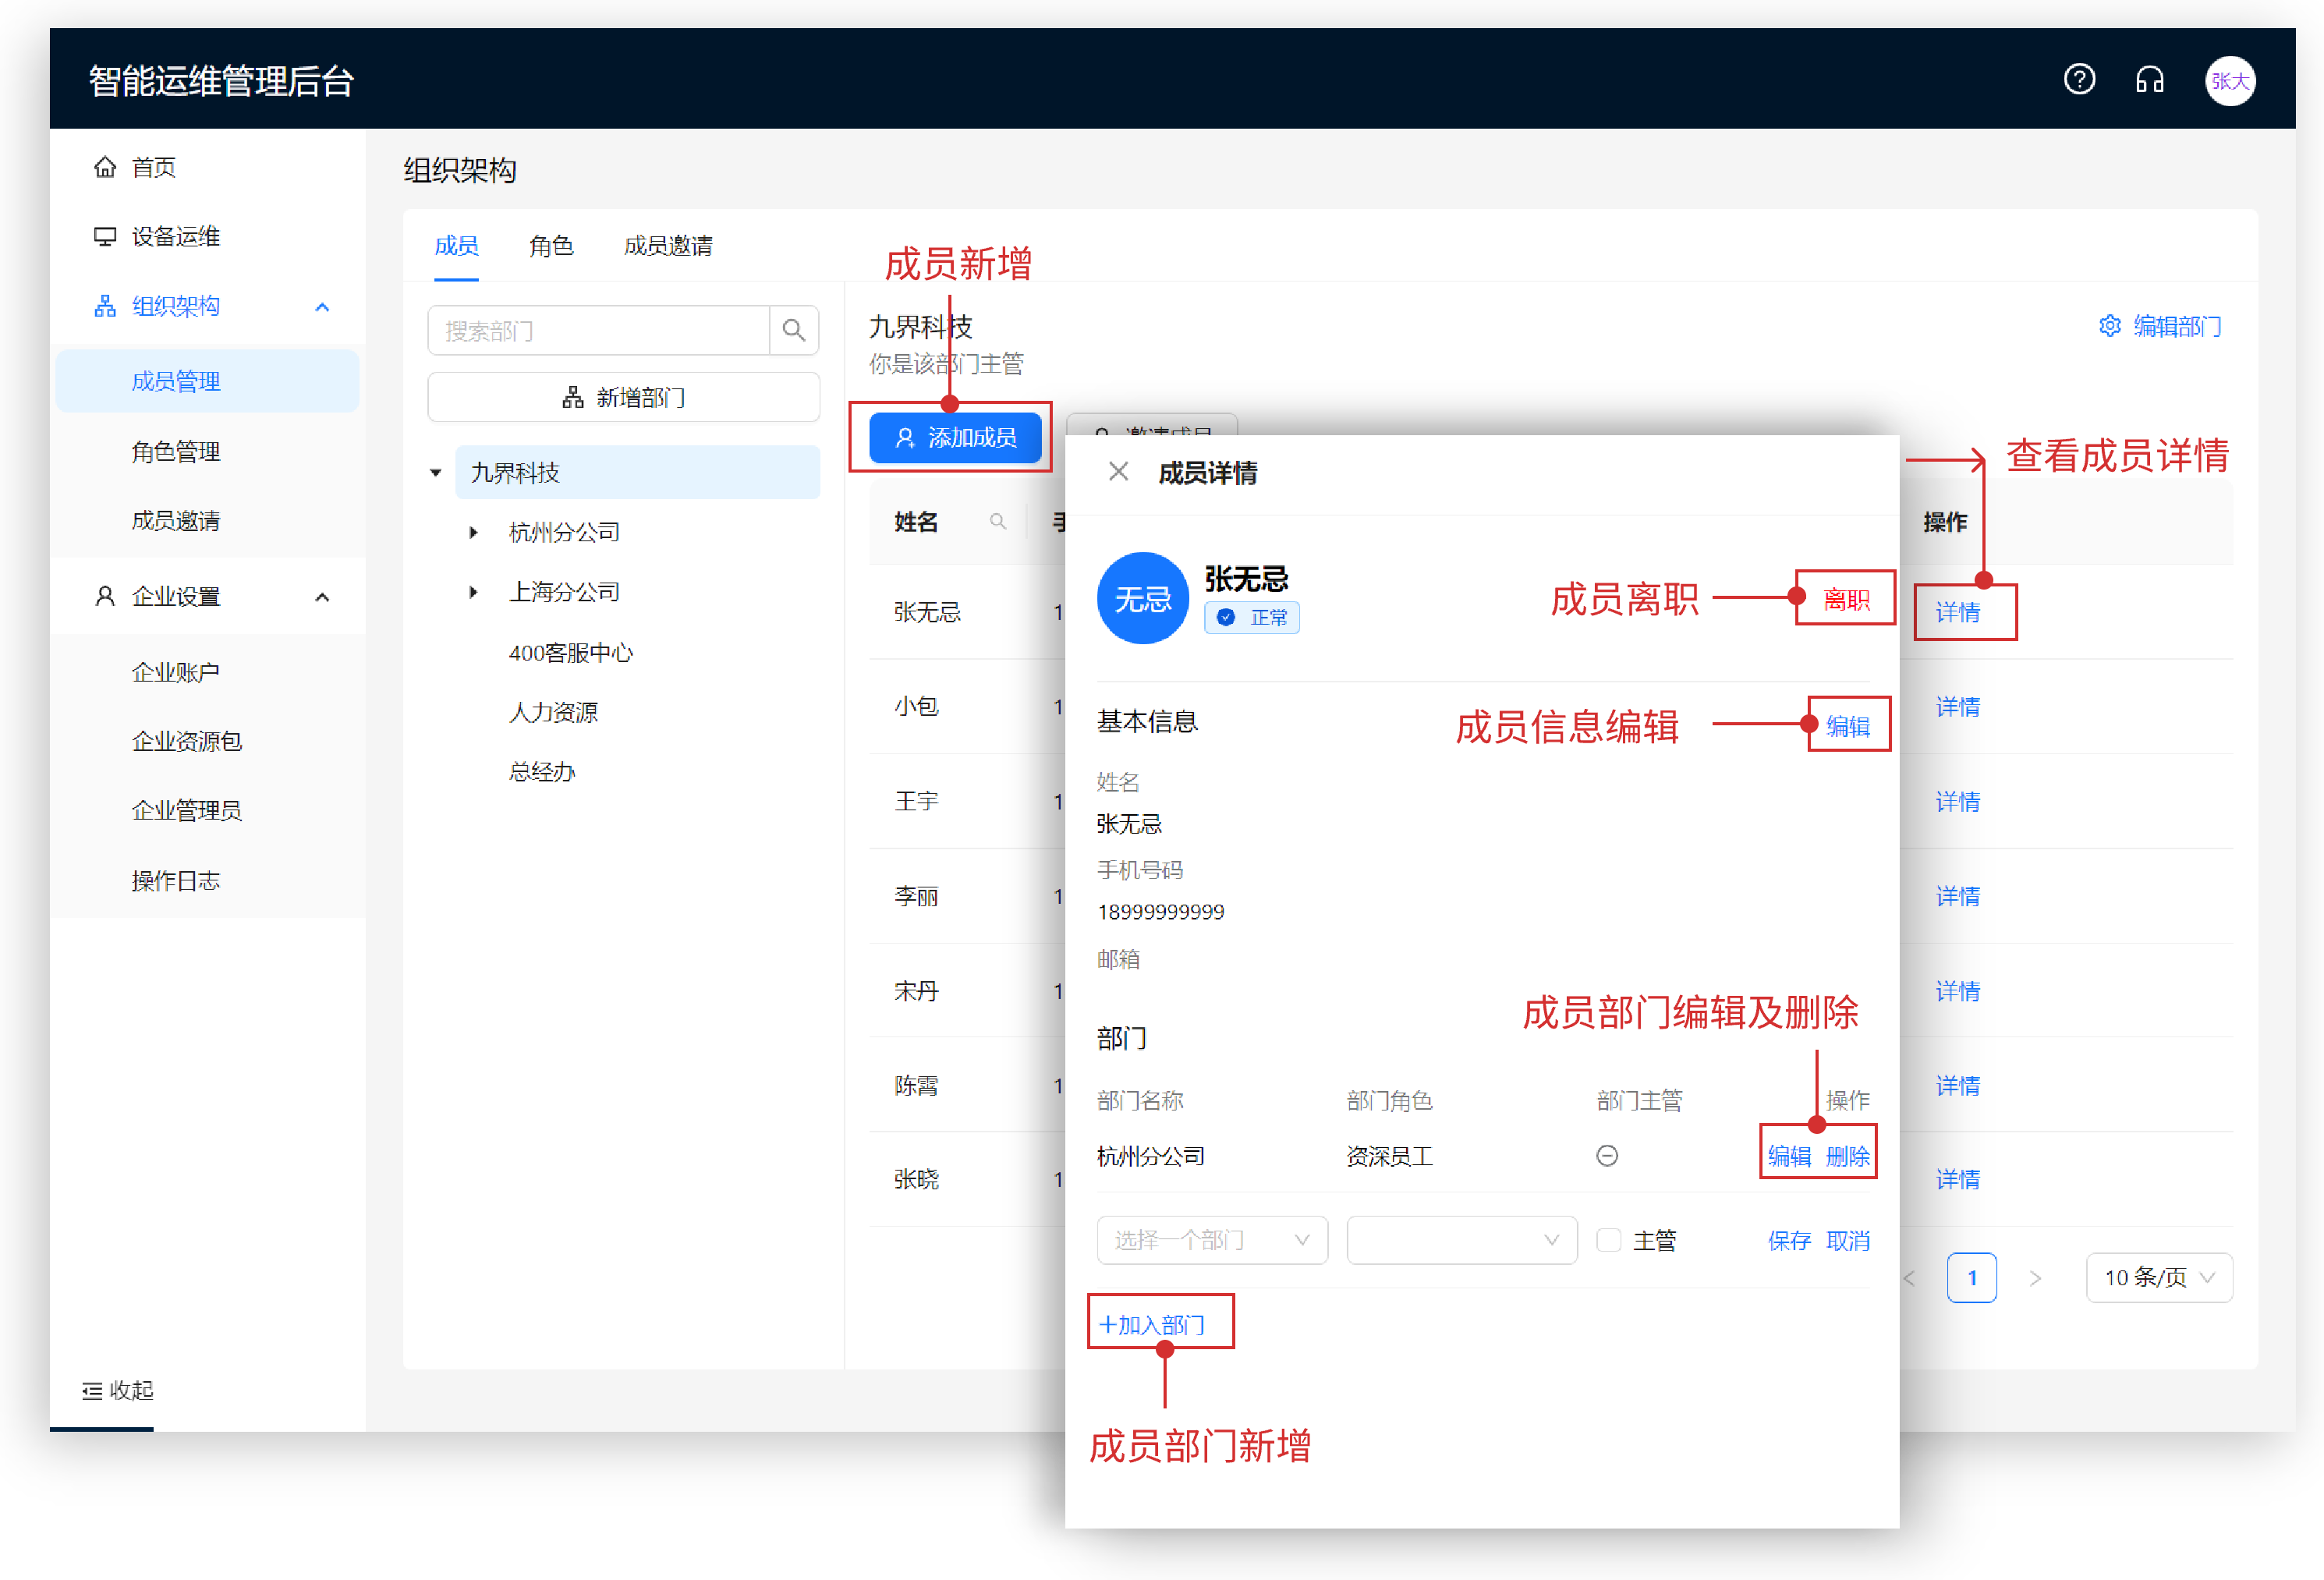Switch to the 成员 tab
The height and width of the screenshot is (1580, 2324).
tap(456, 246)
